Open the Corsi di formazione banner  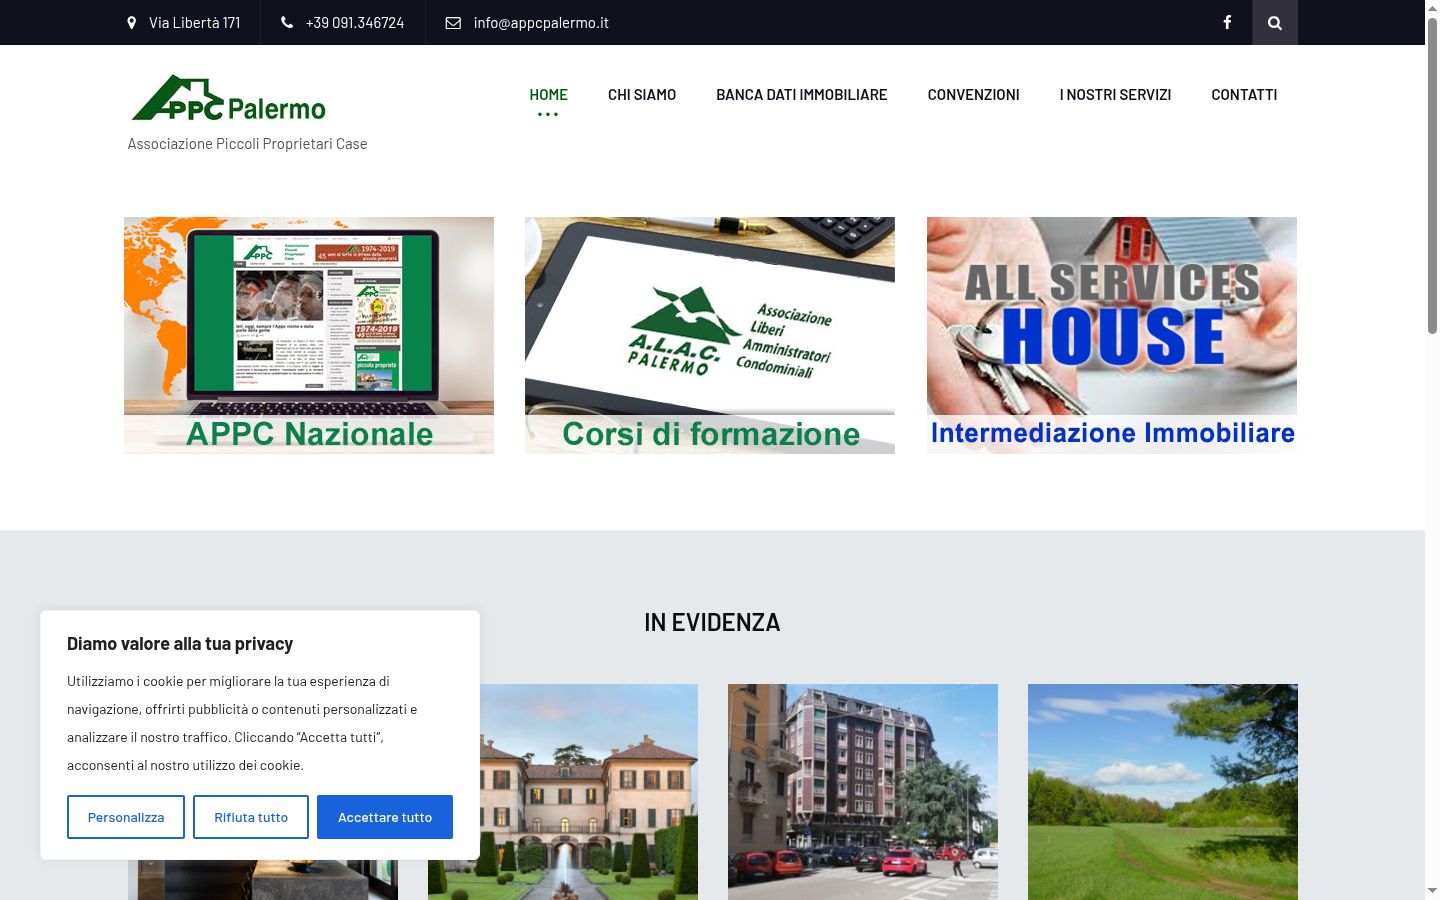point(710,335)
